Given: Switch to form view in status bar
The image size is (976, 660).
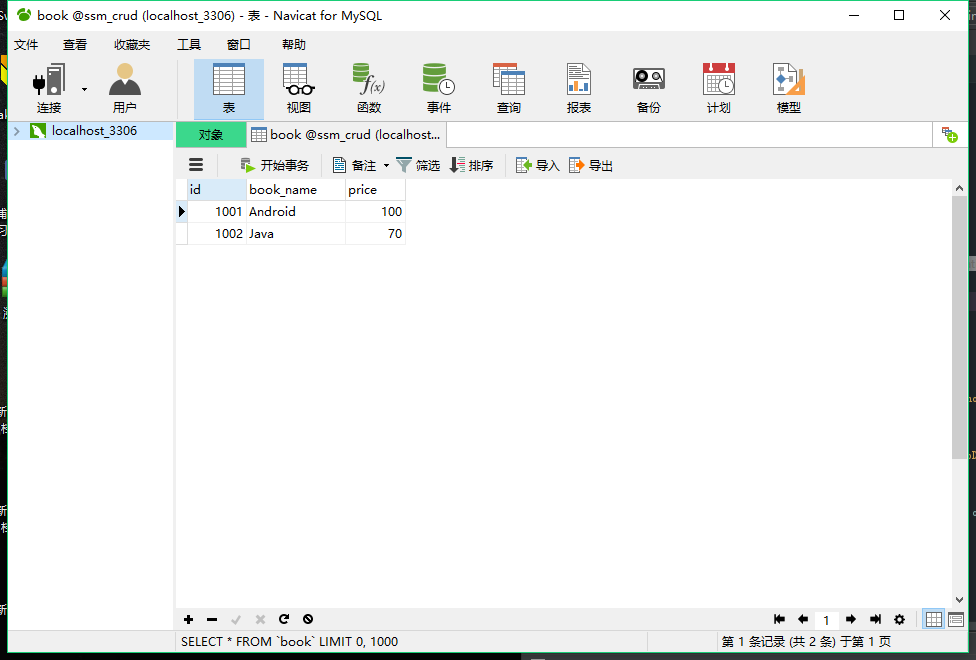Looking at the screenshot, I should (x=956, y=619).
